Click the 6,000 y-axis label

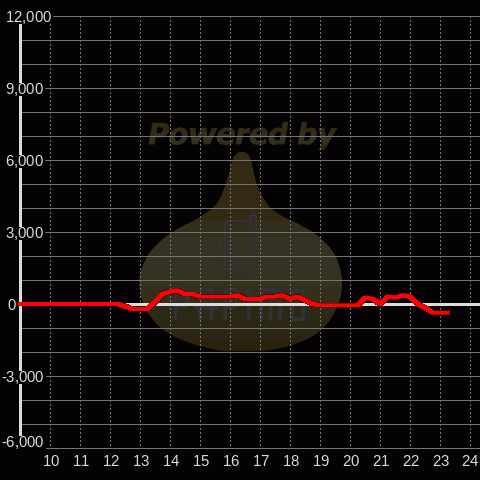point(25,161)
